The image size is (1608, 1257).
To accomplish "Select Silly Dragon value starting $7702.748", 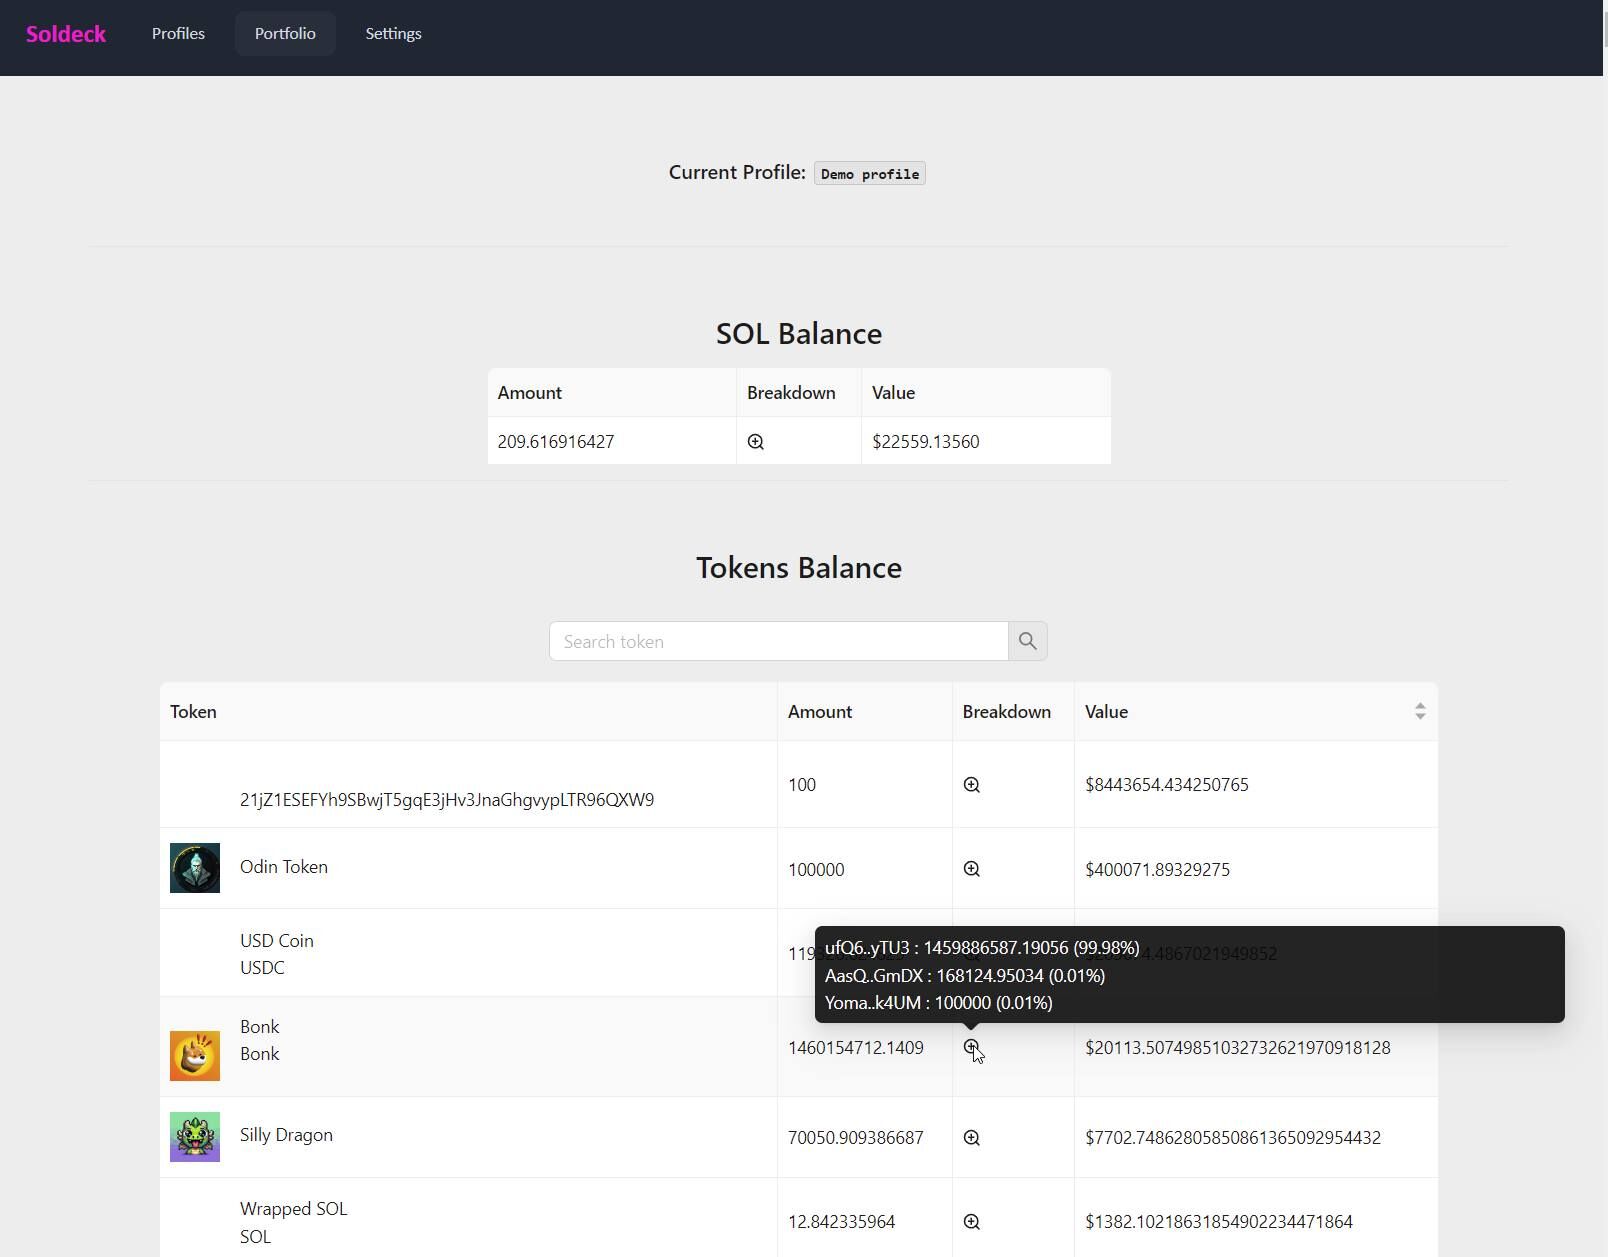I will tap(1233, 1138).
